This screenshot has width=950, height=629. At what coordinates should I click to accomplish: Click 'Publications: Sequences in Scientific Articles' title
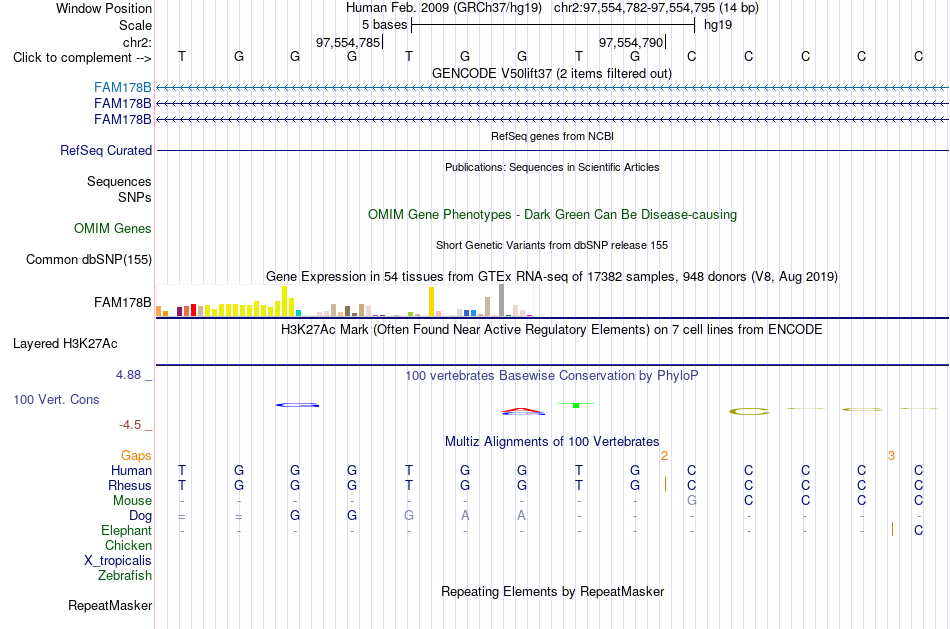[552, 167]
